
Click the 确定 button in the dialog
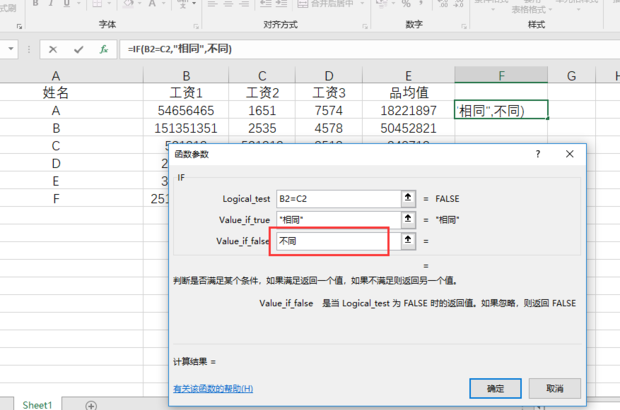495,388
